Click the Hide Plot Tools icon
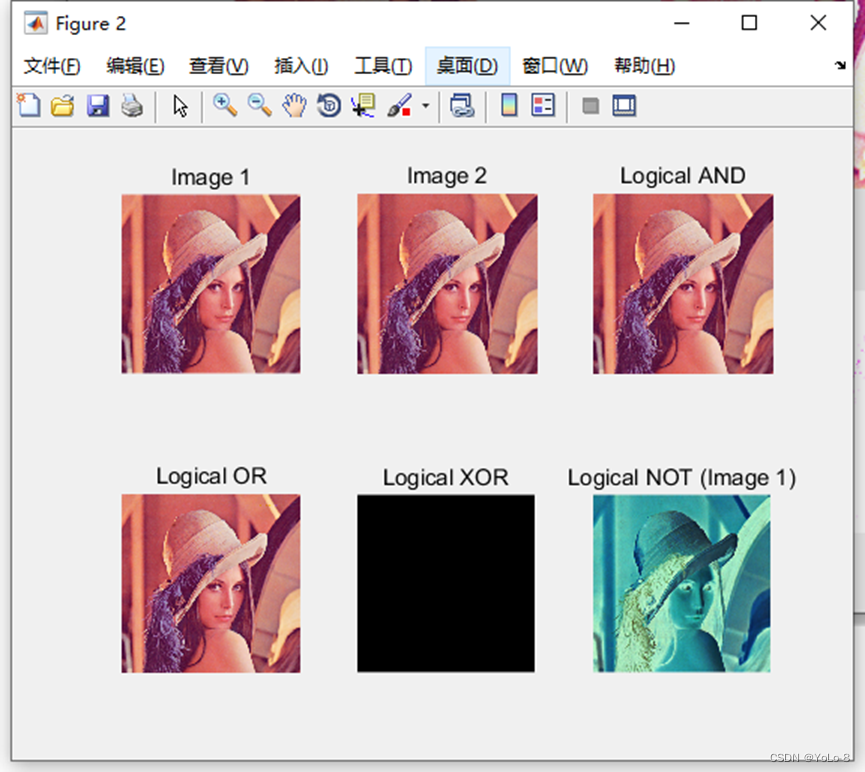The width and height of the screenshot is (865, 772). click(590, 105)
